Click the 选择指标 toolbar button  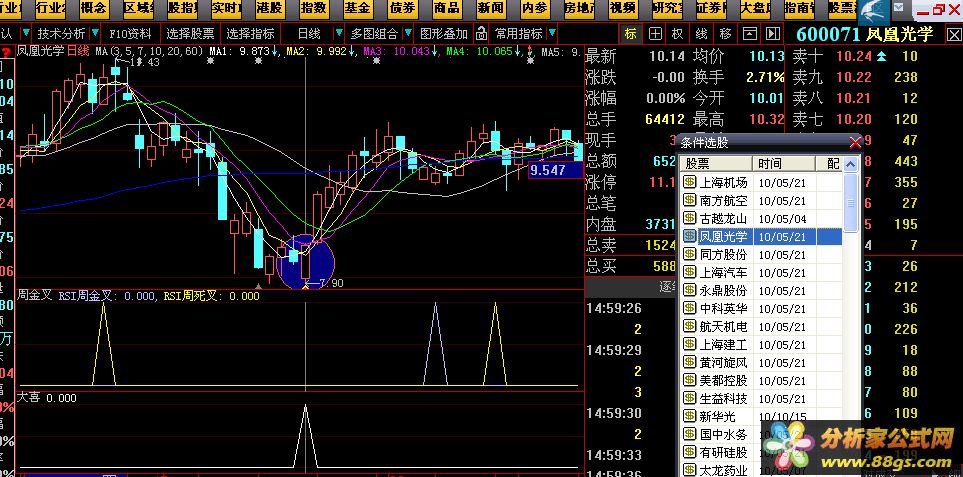click(250, 33)
